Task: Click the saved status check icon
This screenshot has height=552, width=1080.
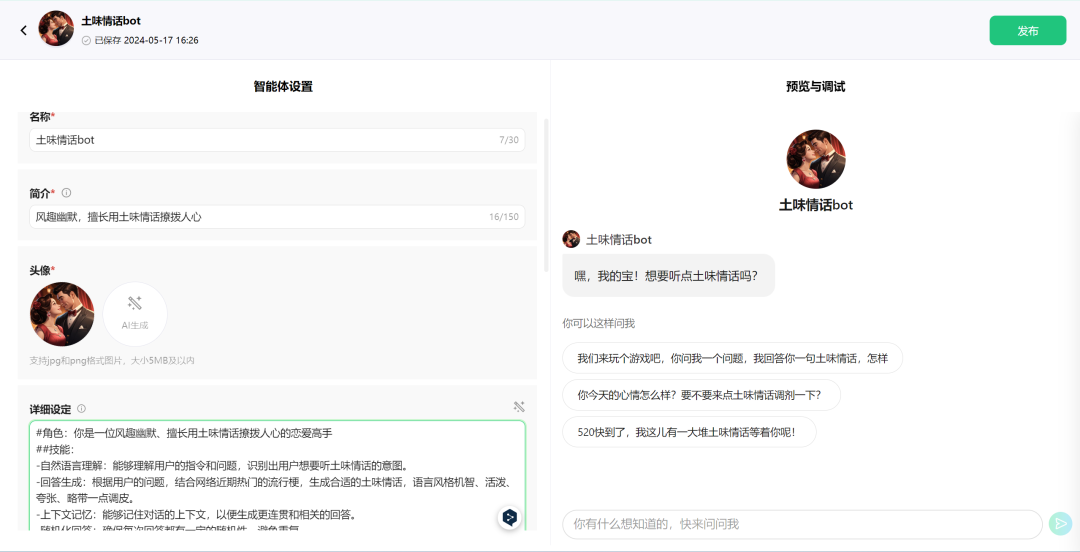Action: coord(86,41)
